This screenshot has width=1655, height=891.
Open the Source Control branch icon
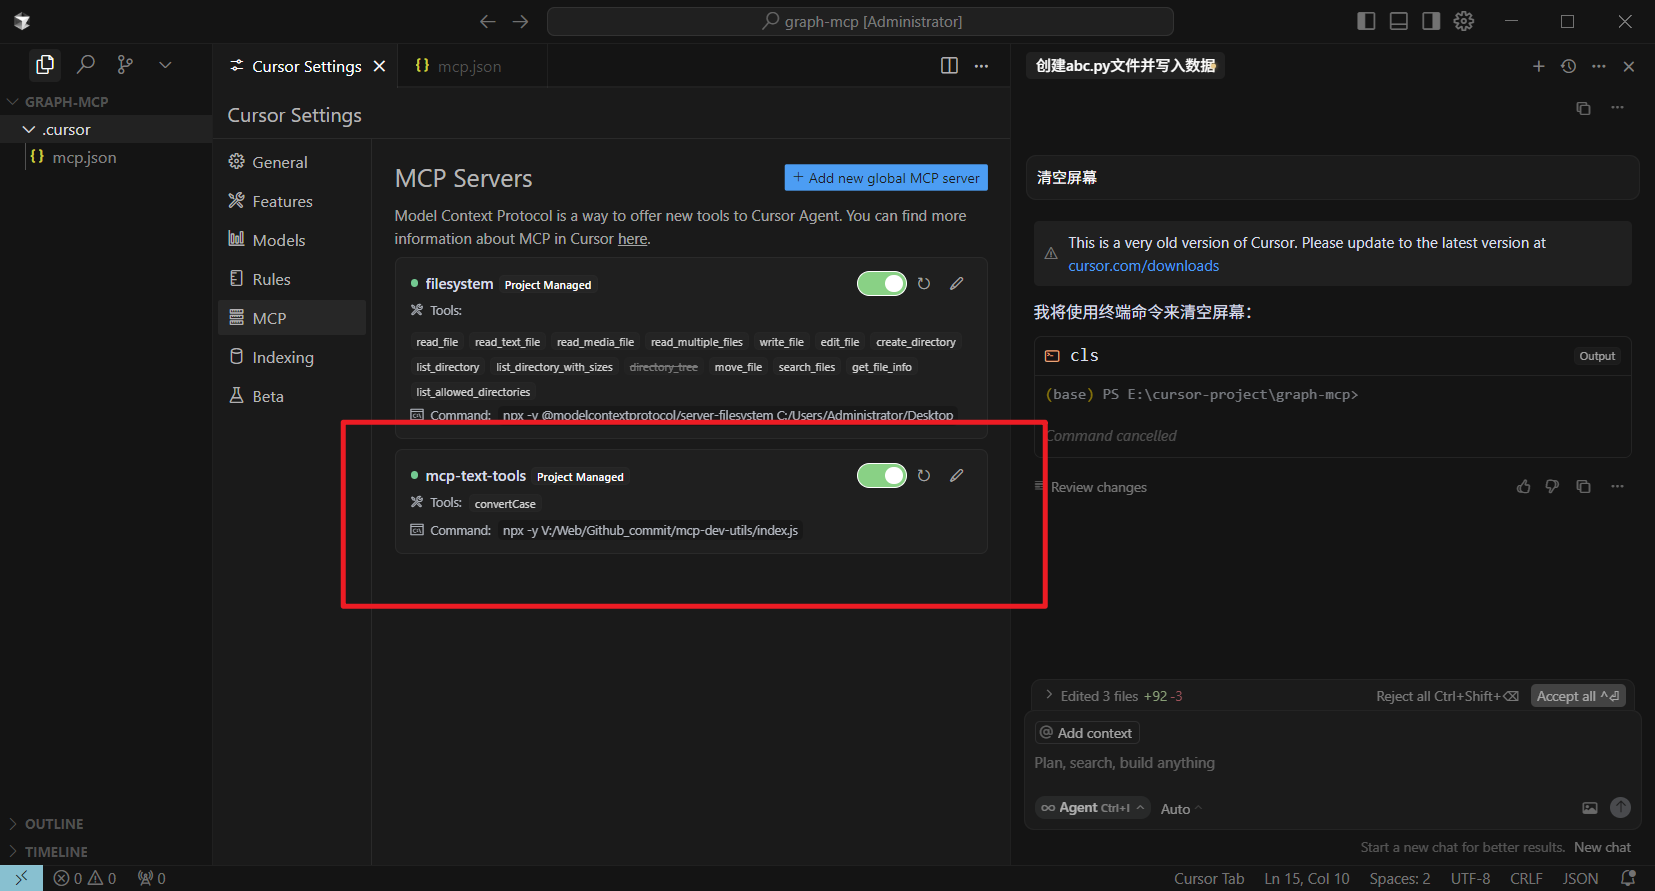[125, 65]
